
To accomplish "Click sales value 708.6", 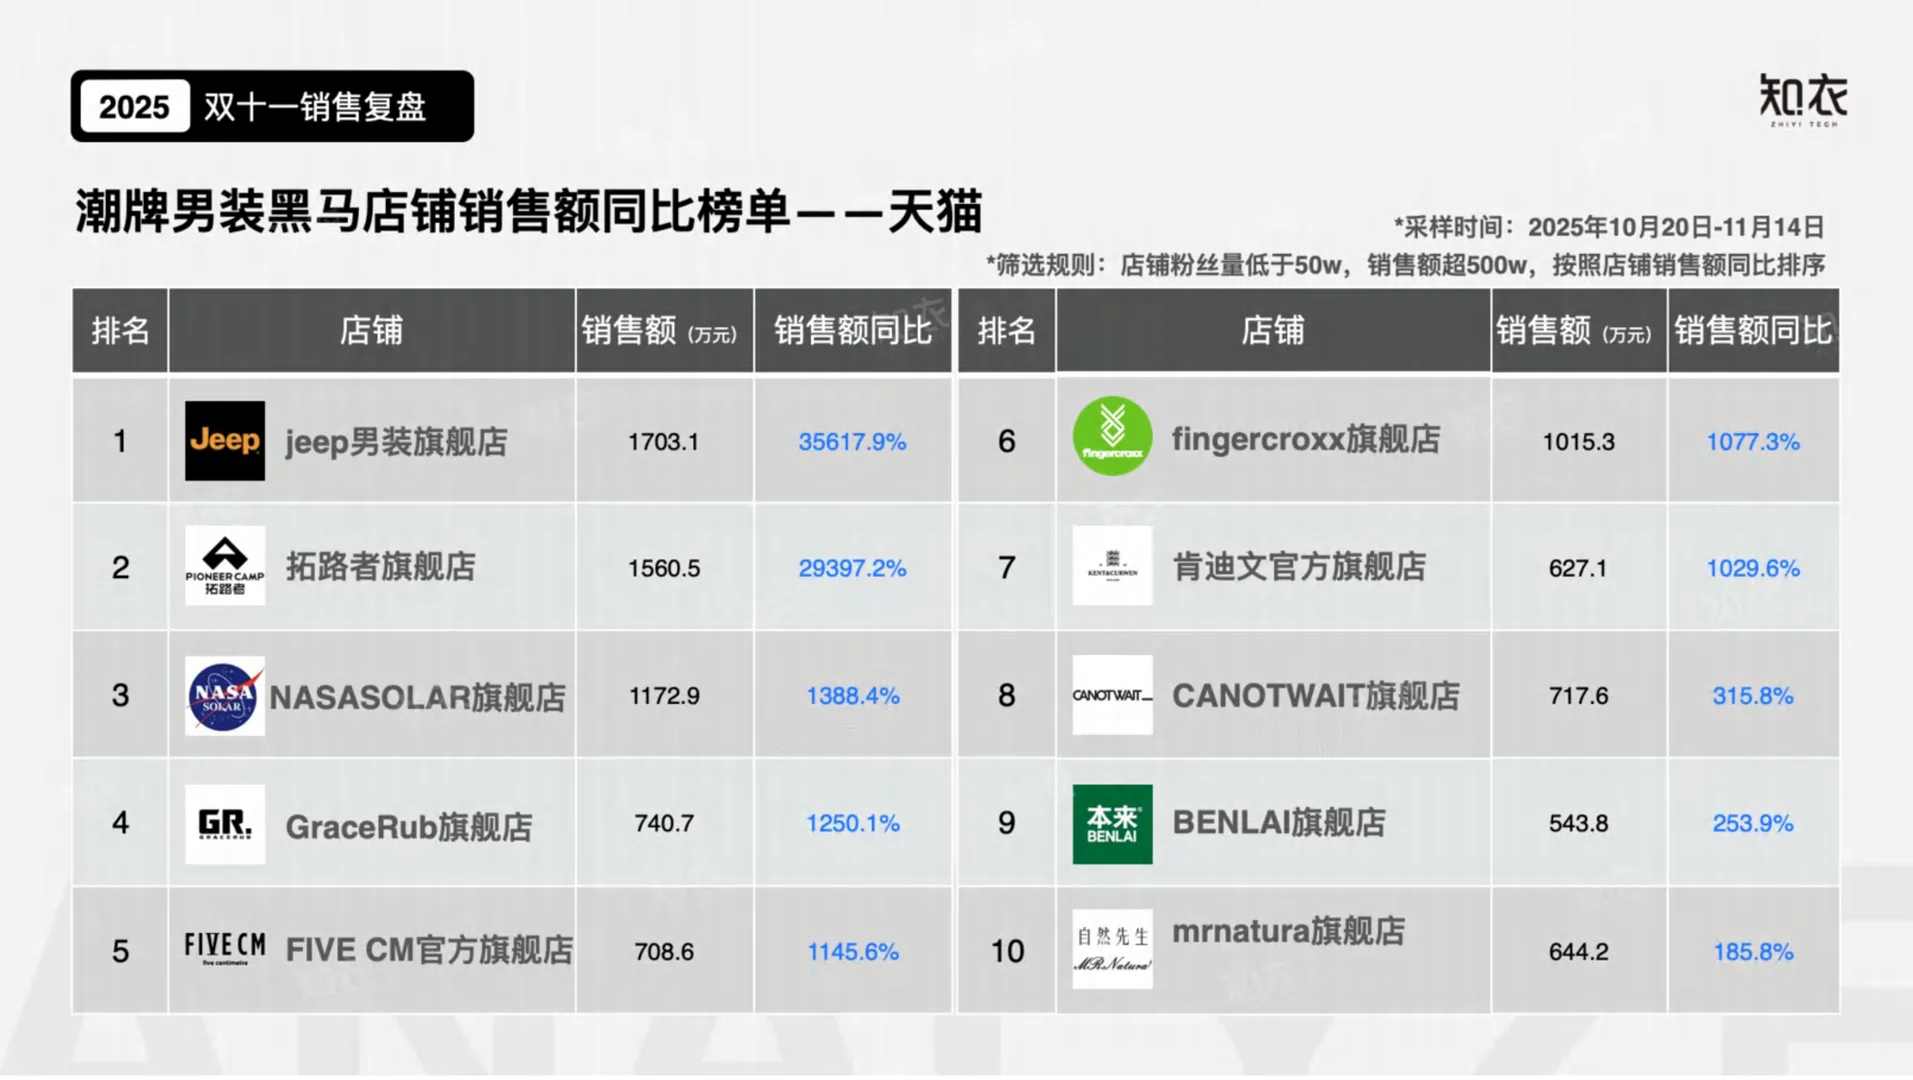I will click(664, 951).
